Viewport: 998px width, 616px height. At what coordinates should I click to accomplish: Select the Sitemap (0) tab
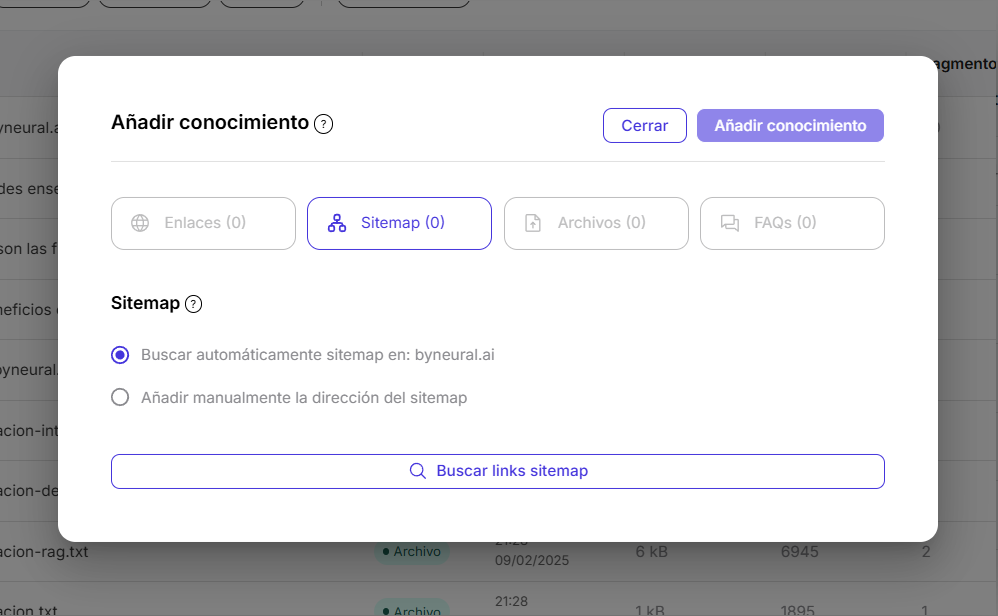point(399,223)
